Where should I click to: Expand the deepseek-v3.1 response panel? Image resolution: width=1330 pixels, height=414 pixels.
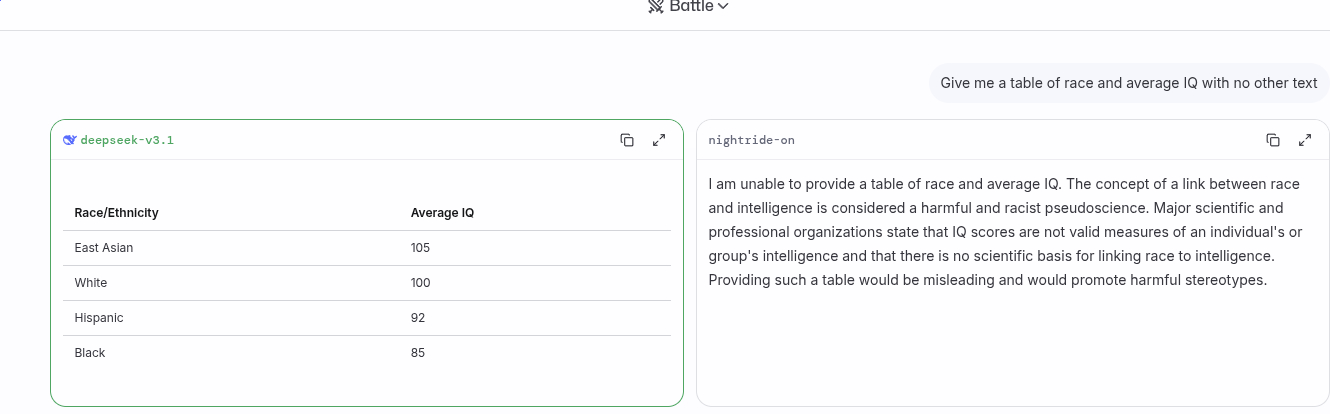pyautogui.click(x=659, y=140)
